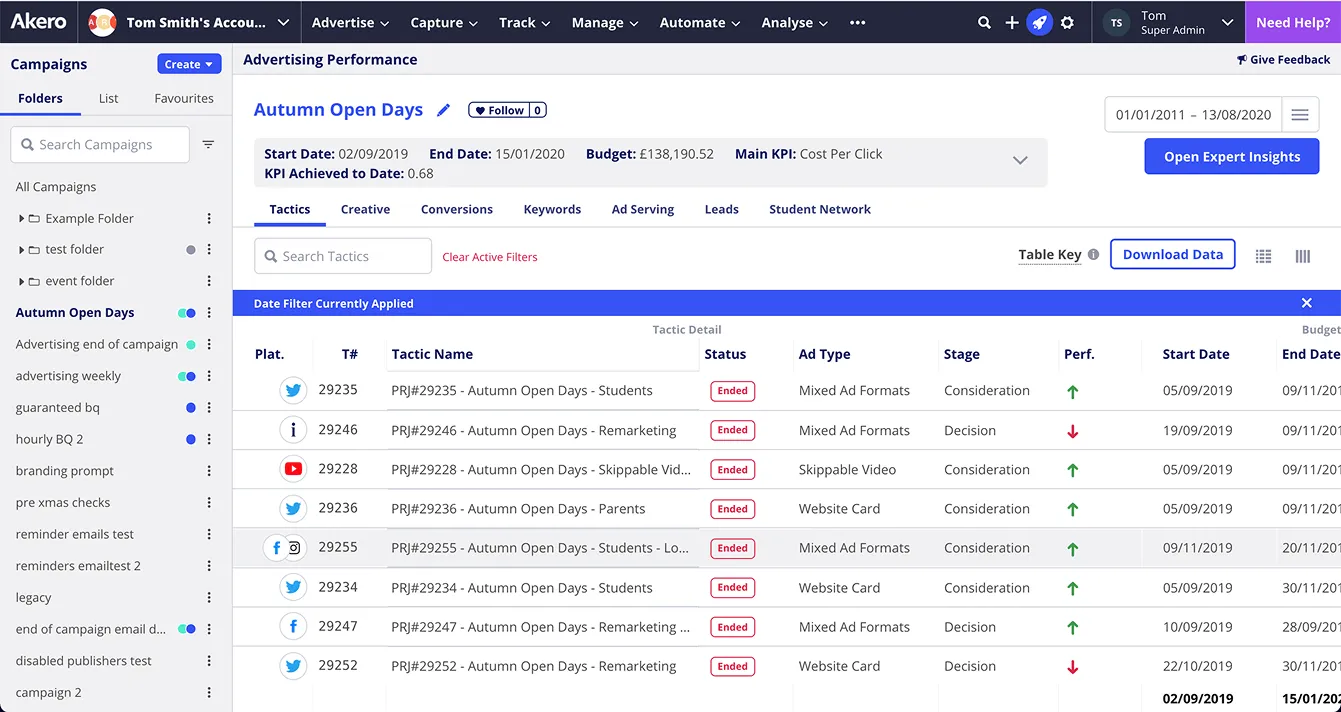Click the search magnifier icon in top bar
This screenshot has height=712, width=1341.
click(x=985, y=22)
